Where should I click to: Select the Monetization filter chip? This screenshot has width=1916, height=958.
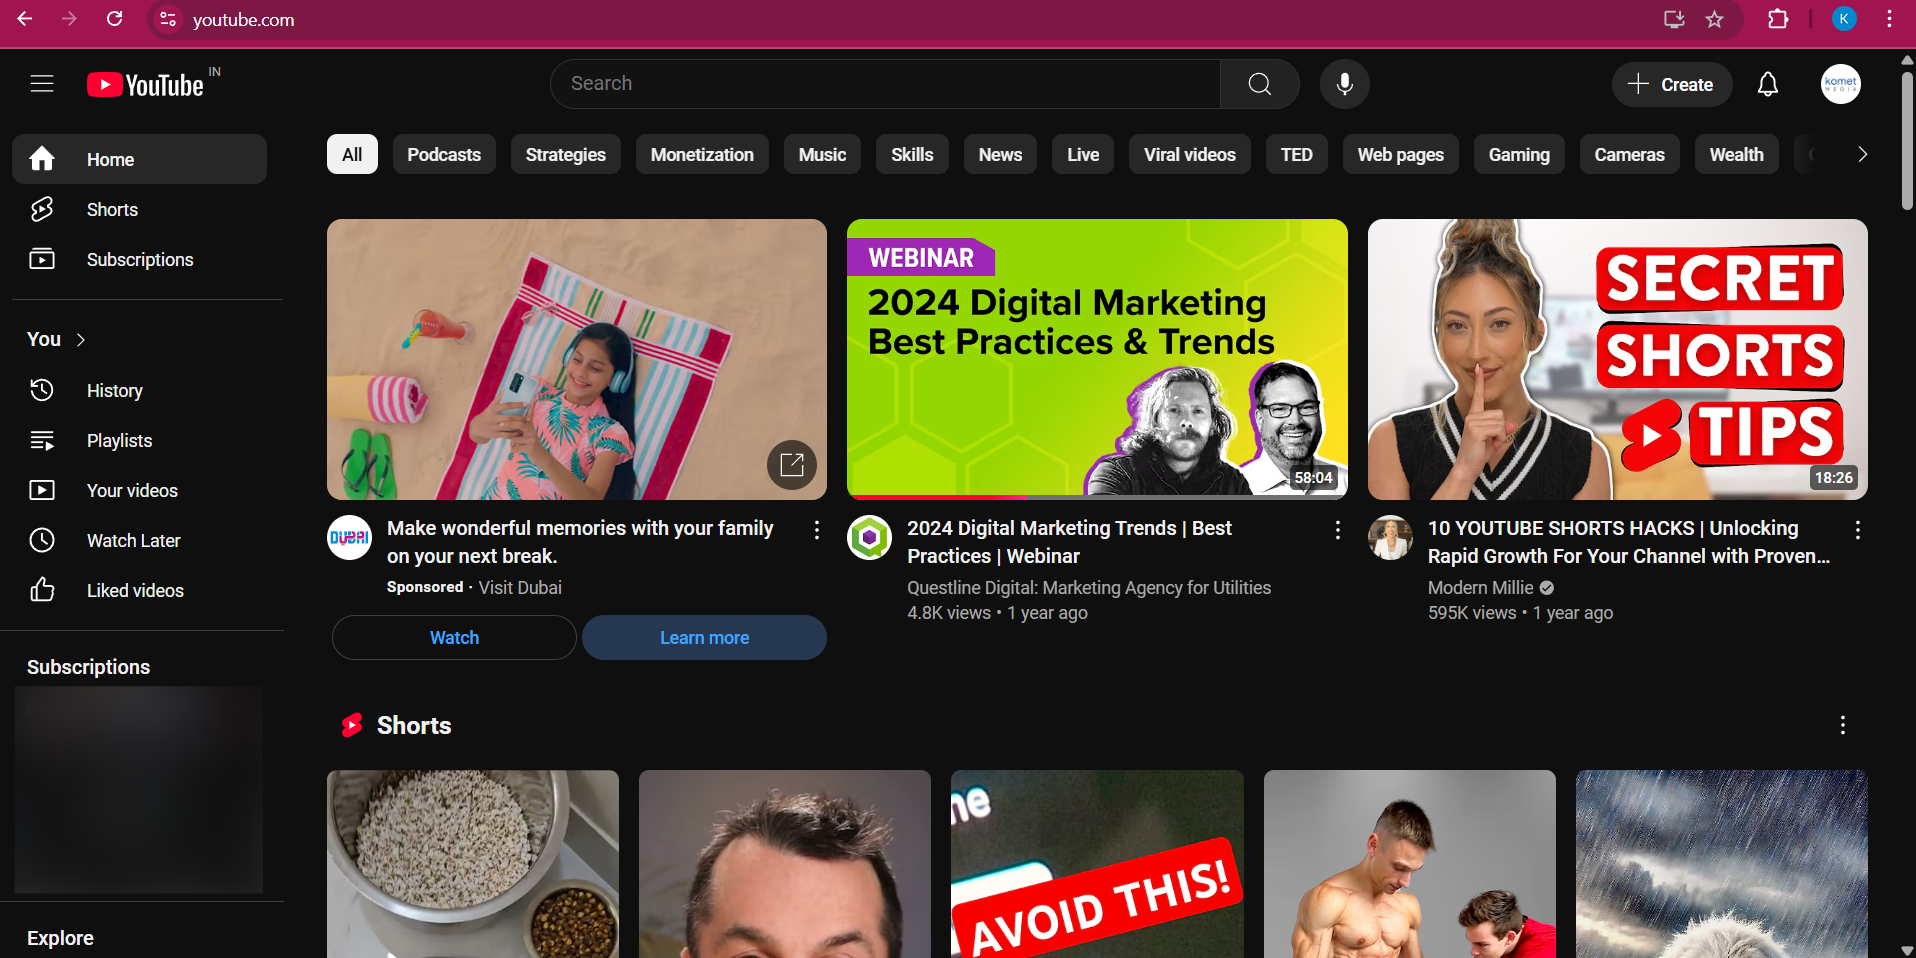point(702,154)
